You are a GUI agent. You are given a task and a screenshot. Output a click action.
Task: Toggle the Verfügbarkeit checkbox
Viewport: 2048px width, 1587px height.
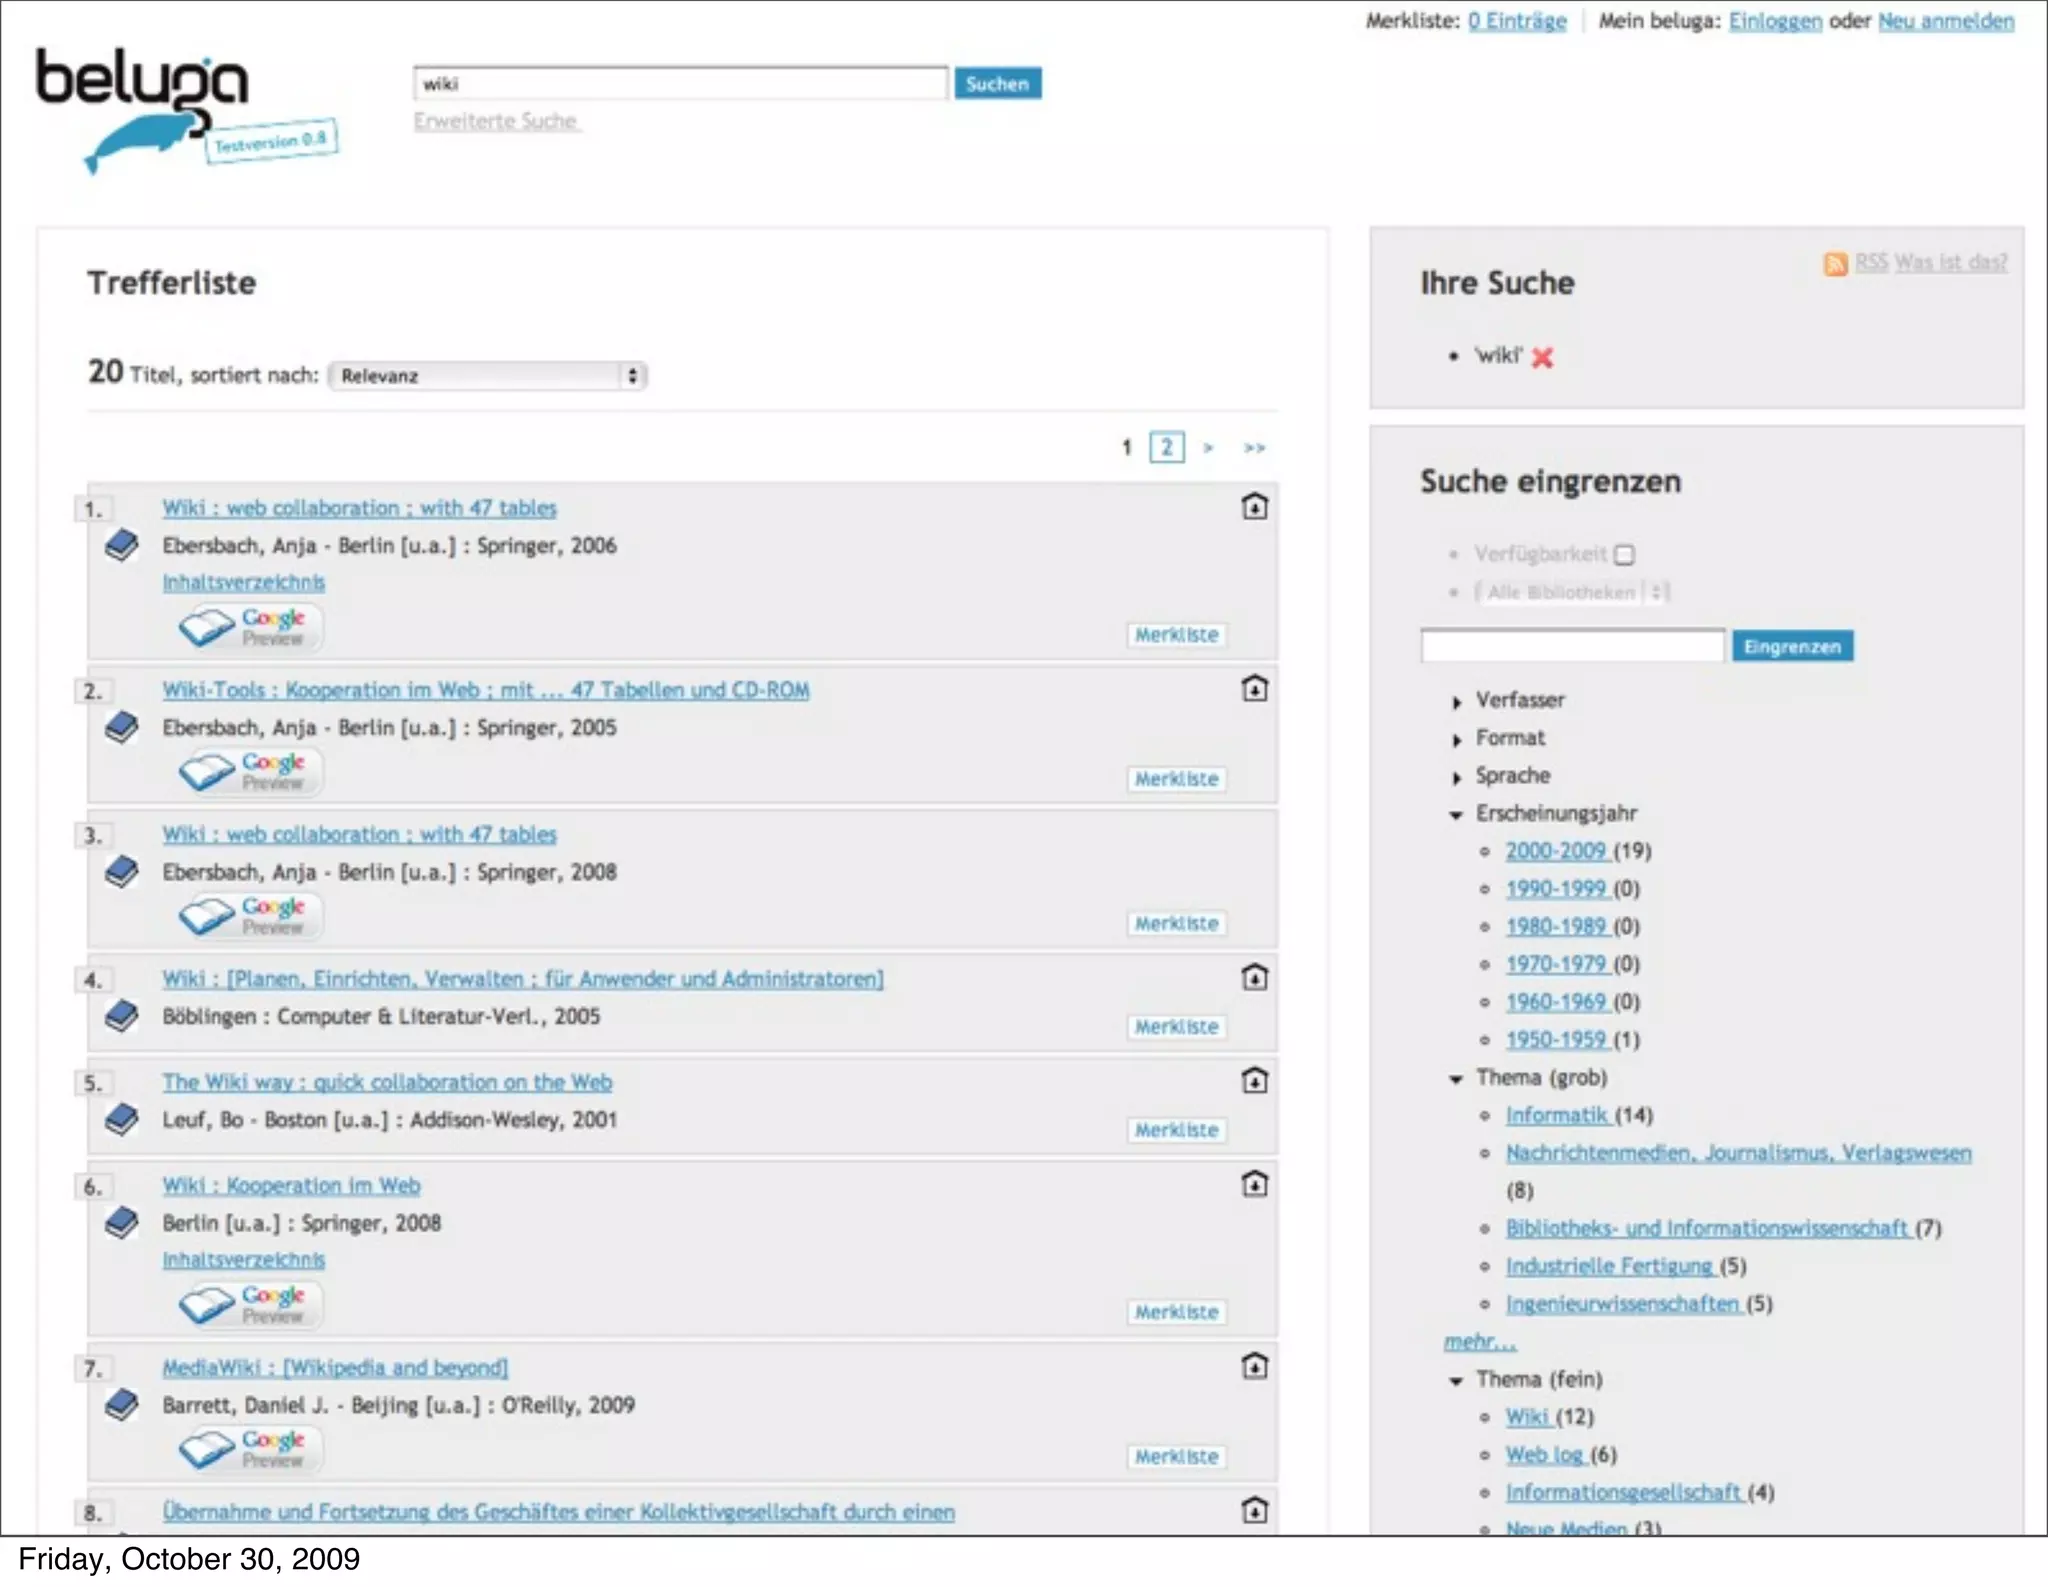click(1625, 555)
